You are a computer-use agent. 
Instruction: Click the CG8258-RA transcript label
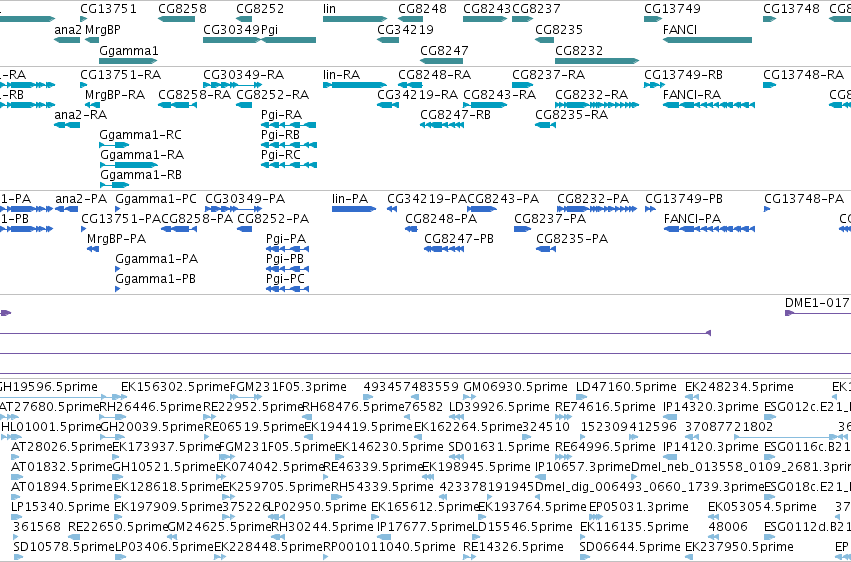[x=194, y=94]
